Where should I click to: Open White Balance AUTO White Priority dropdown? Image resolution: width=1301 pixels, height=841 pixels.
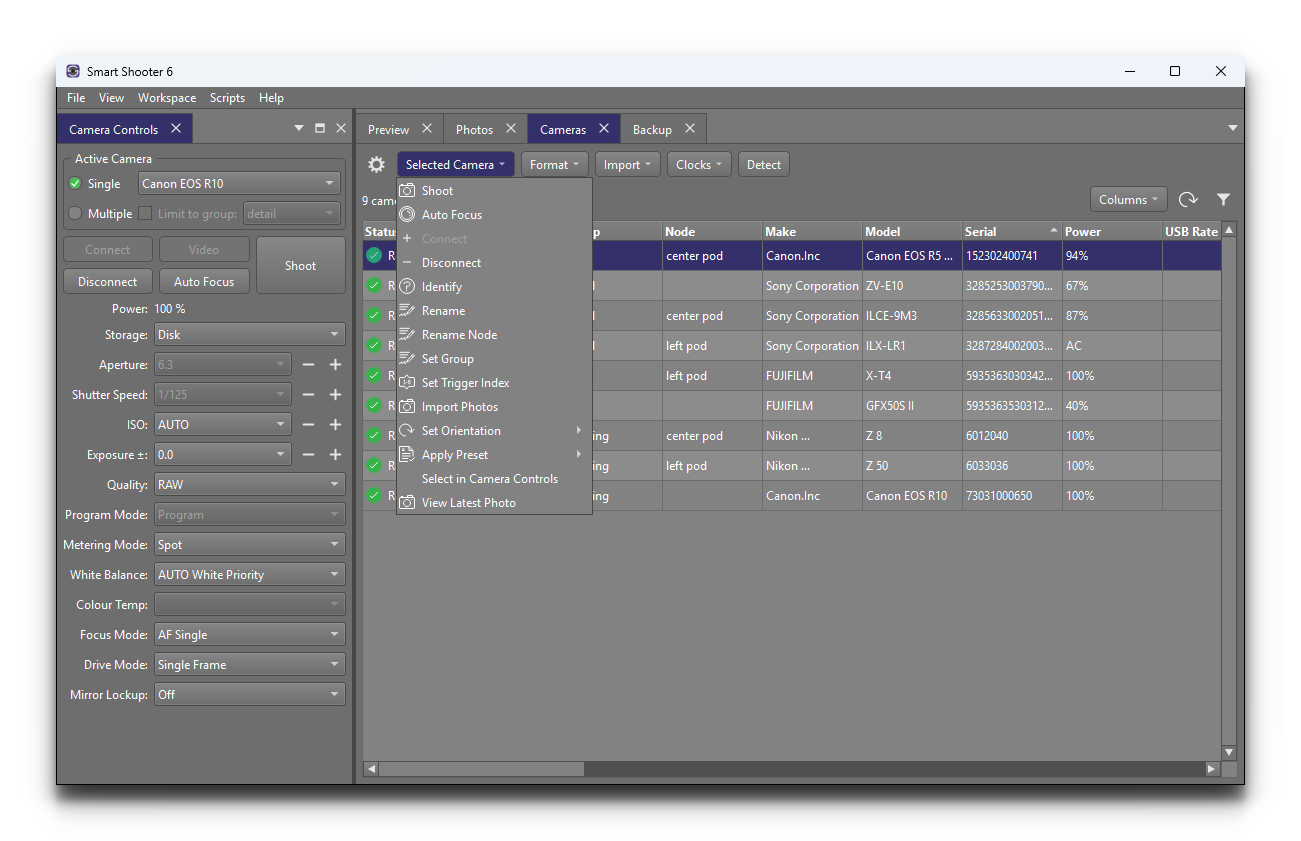coord(250,575)
